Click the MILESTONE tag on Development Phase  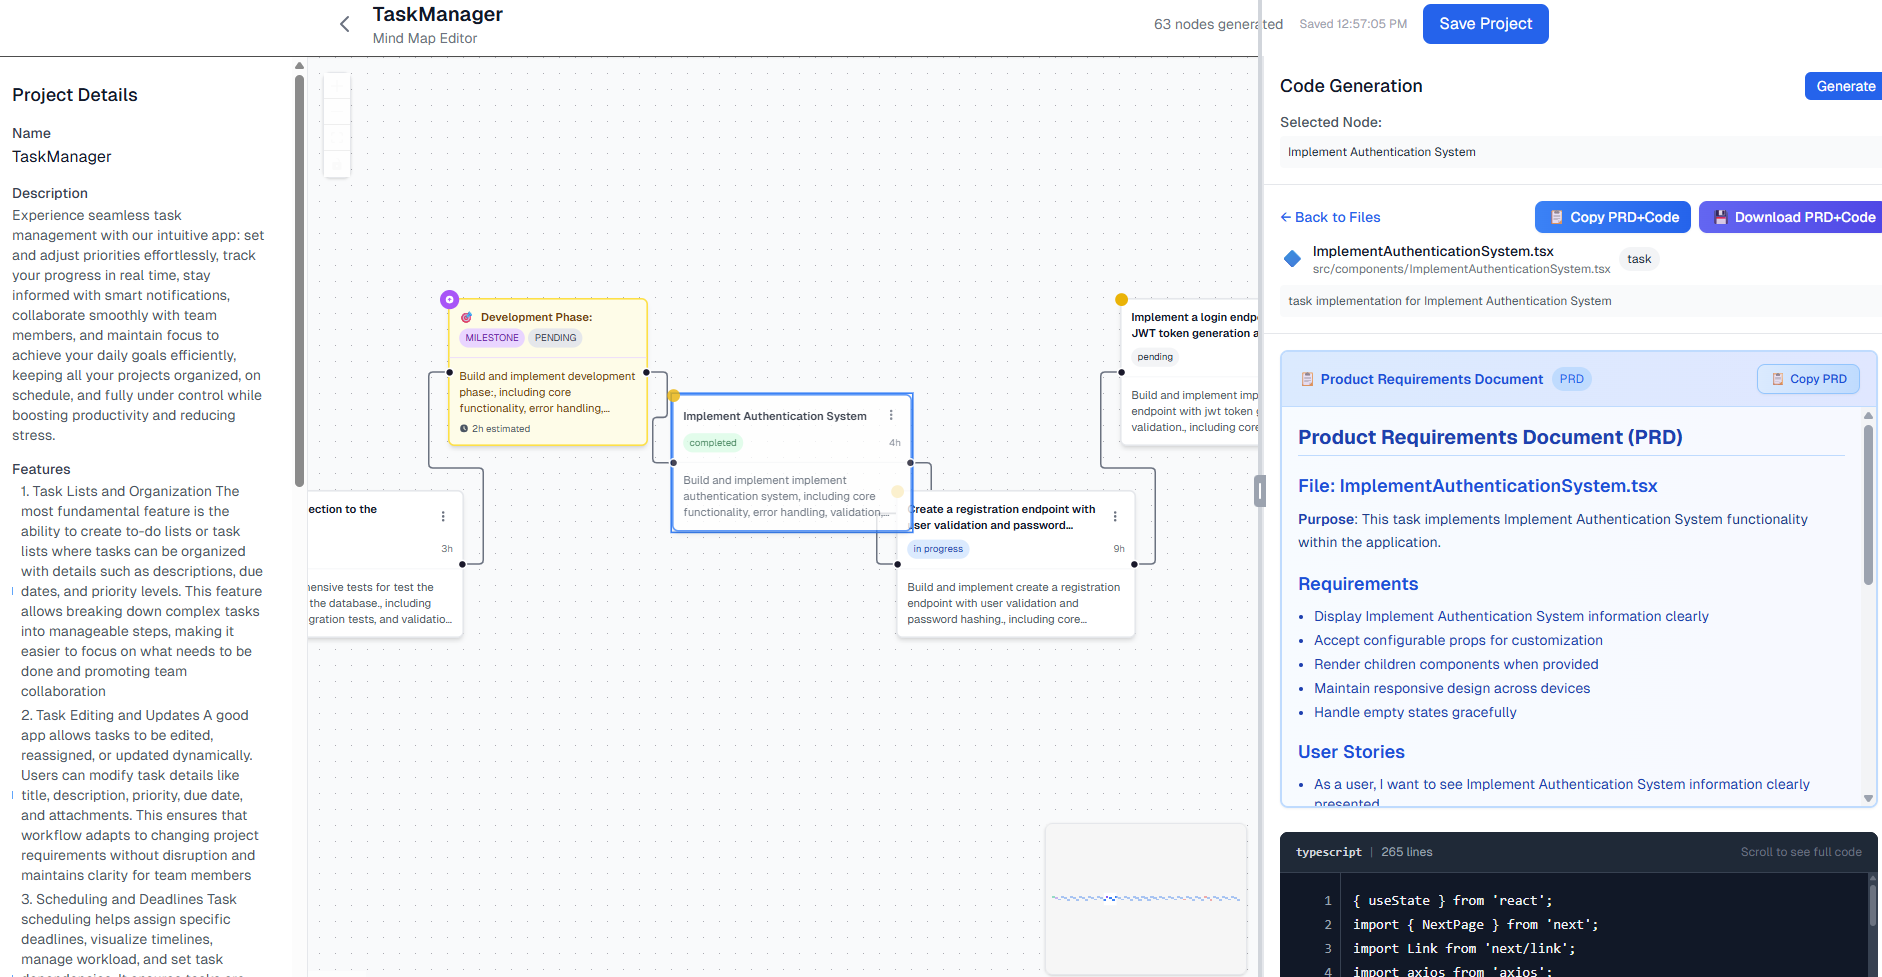point(492,338)
